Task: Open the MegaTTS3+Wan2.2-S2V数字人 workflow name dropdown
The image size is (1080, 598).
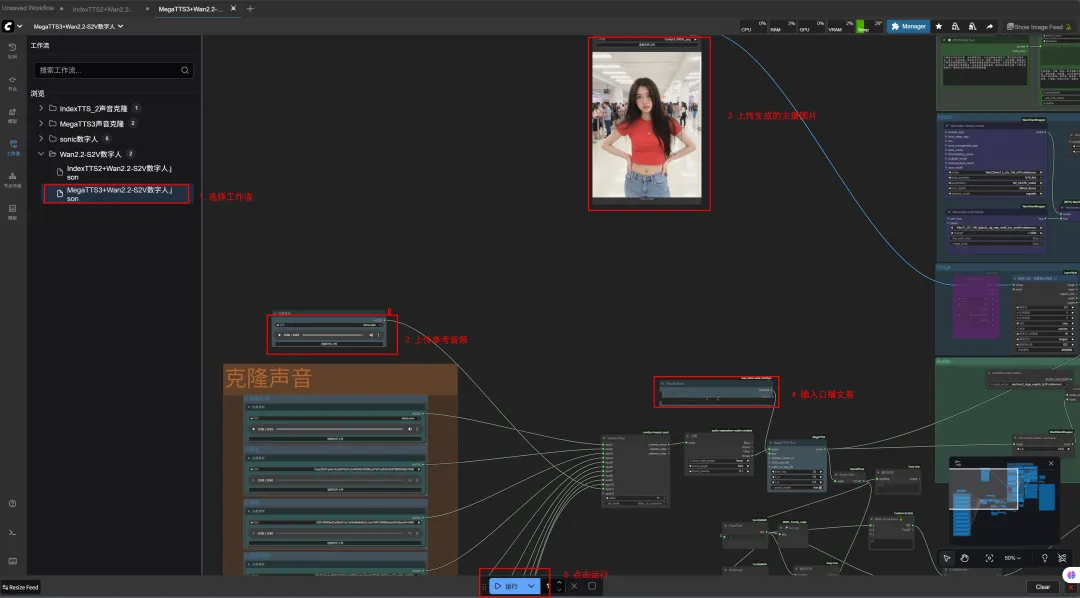Action: (x=78, y=26)
